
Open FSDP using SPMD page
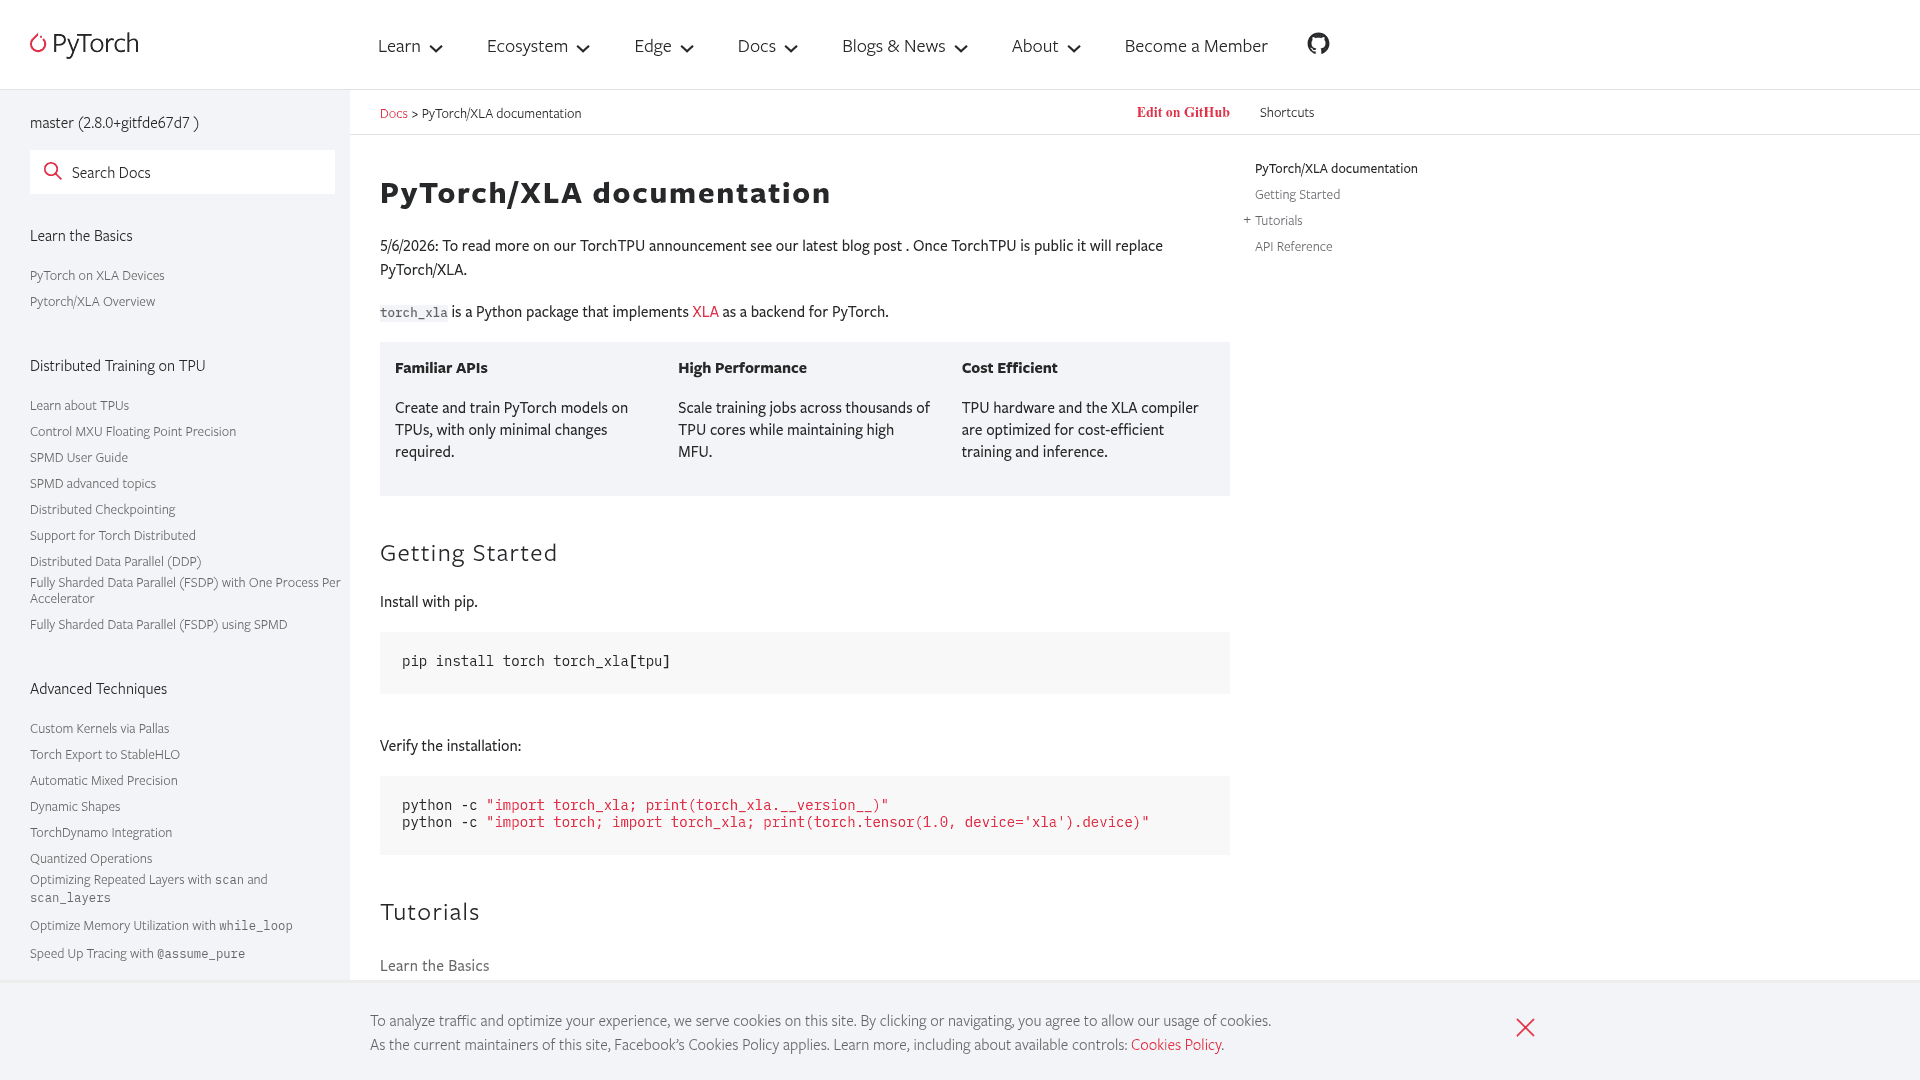coord(158,625)
